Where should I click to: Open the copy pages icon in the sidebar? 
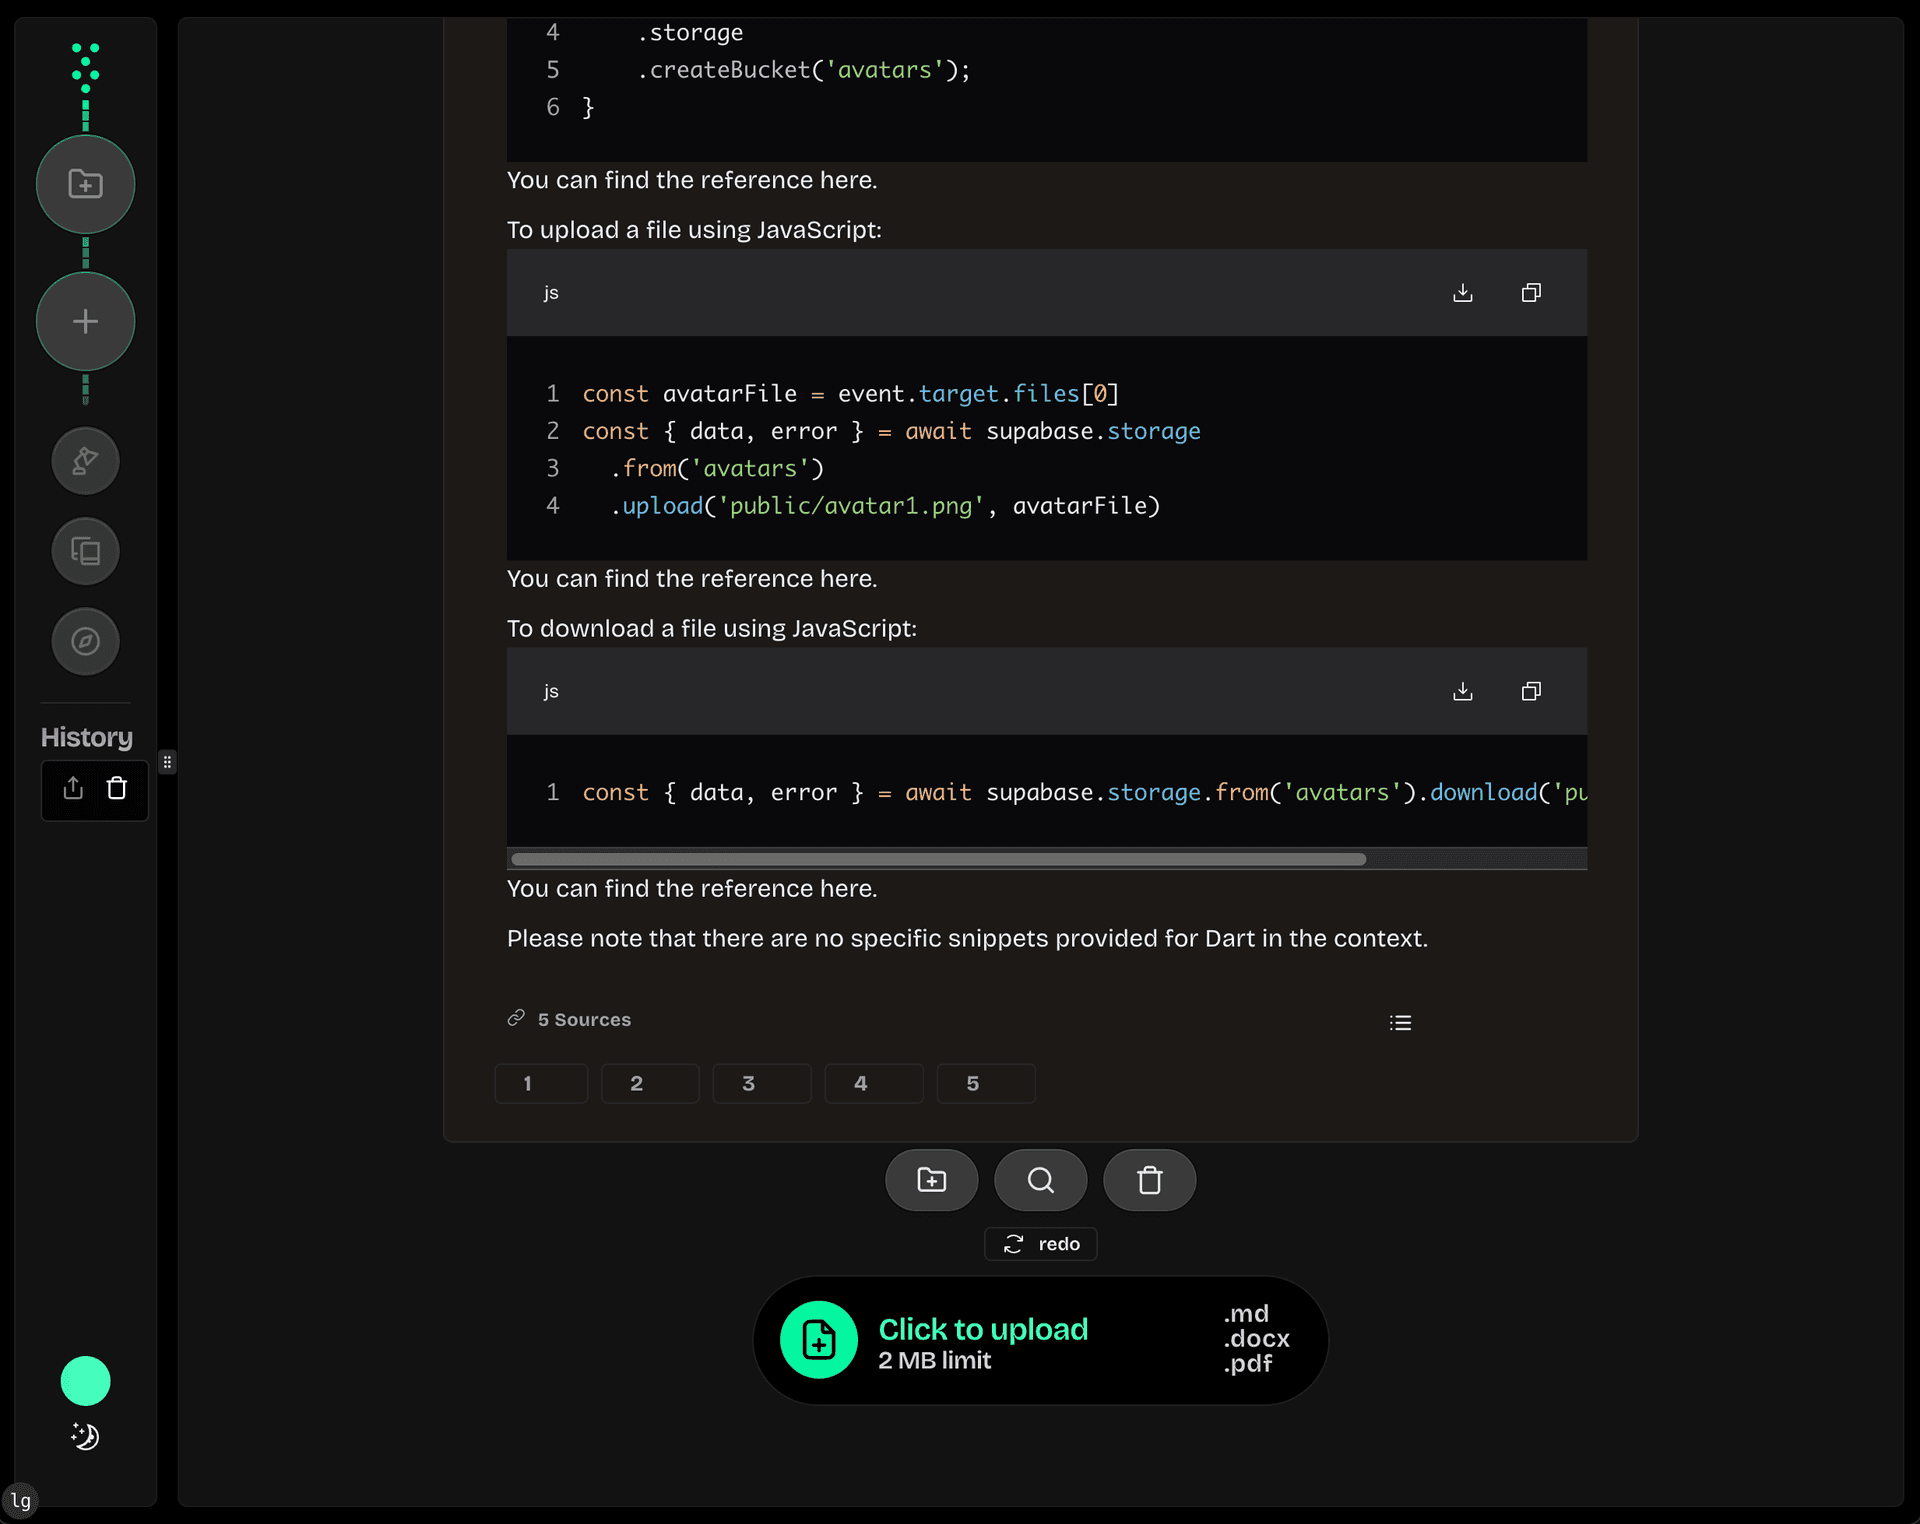[85, 551]
